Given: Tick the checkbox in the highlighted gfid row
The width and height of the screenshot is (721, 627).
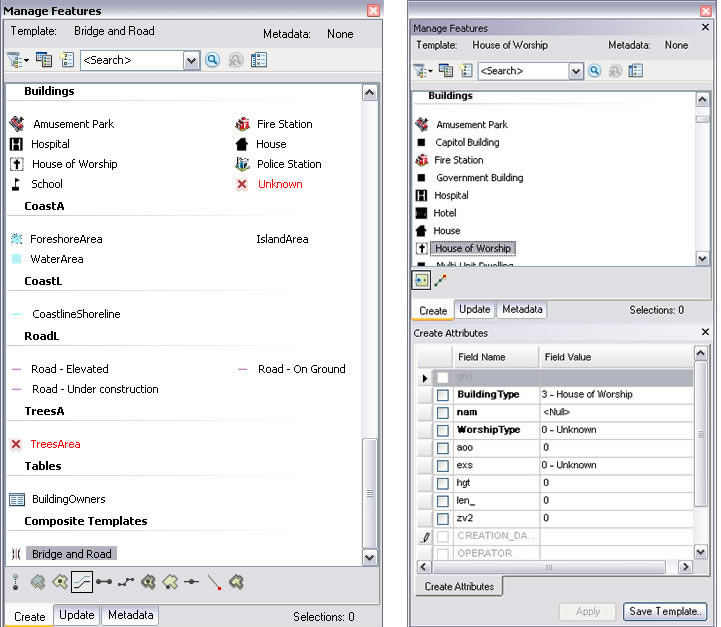Looking at the screenshot, I should point(443,377).
